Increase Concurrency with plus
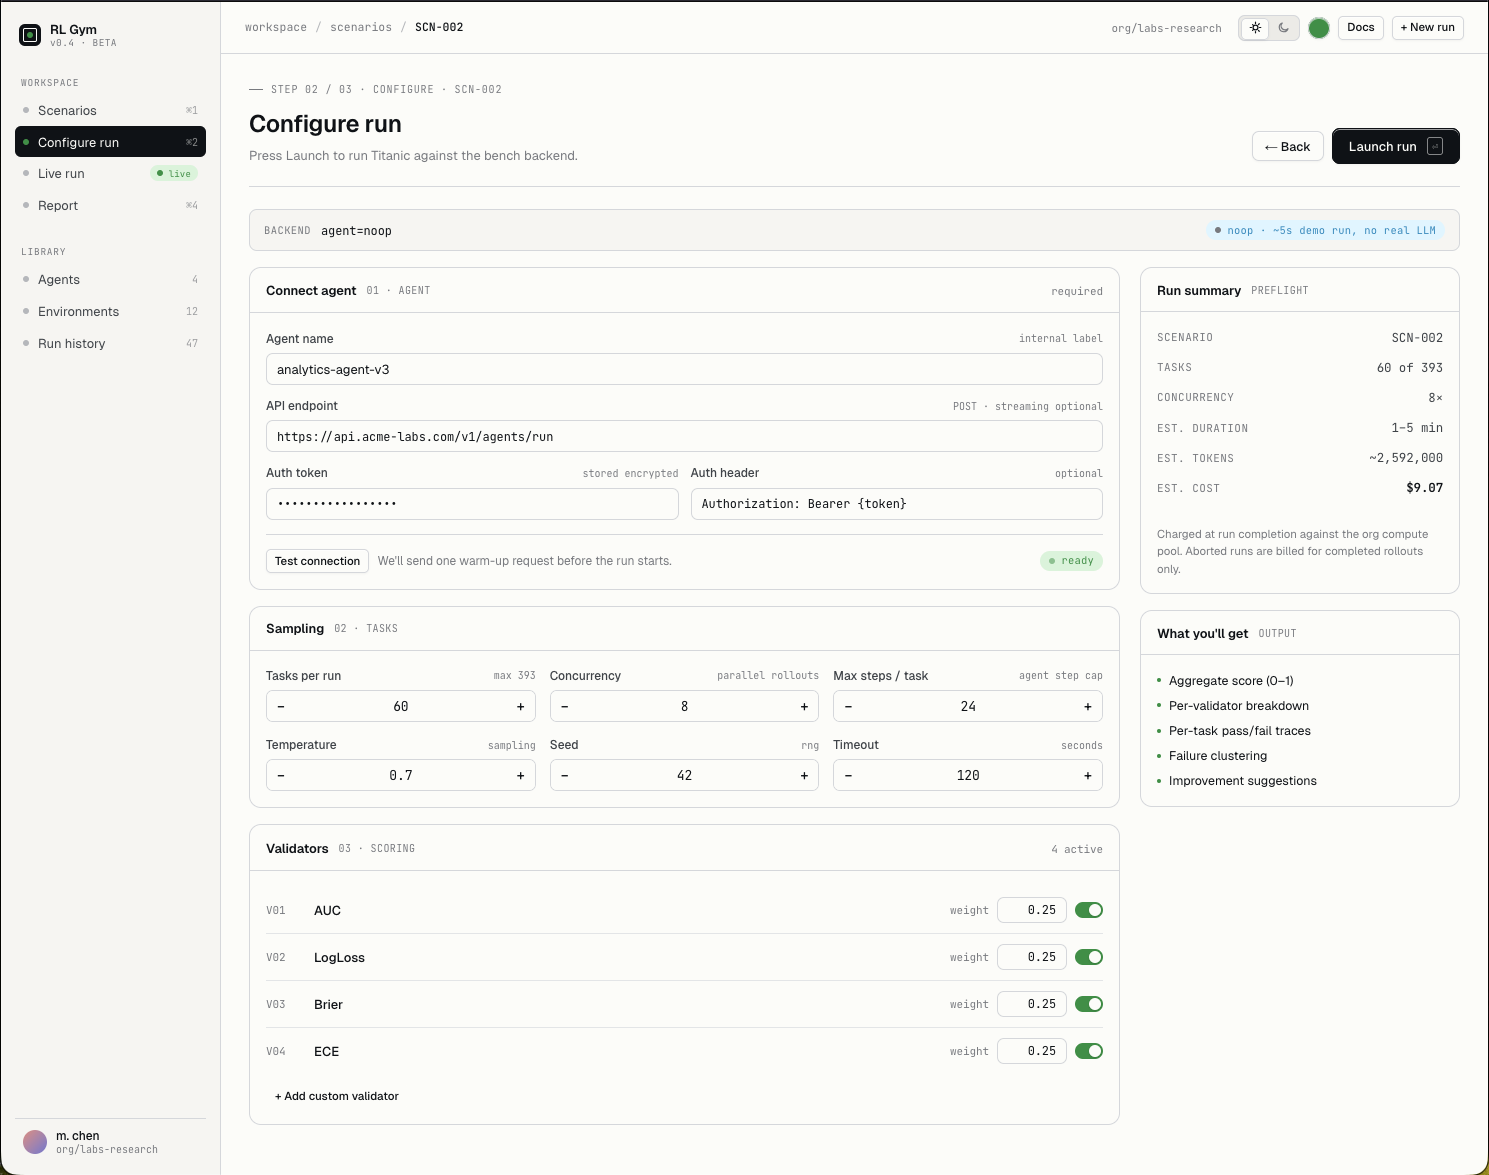The image size is (1489, 1175). [x=804, y=706]
